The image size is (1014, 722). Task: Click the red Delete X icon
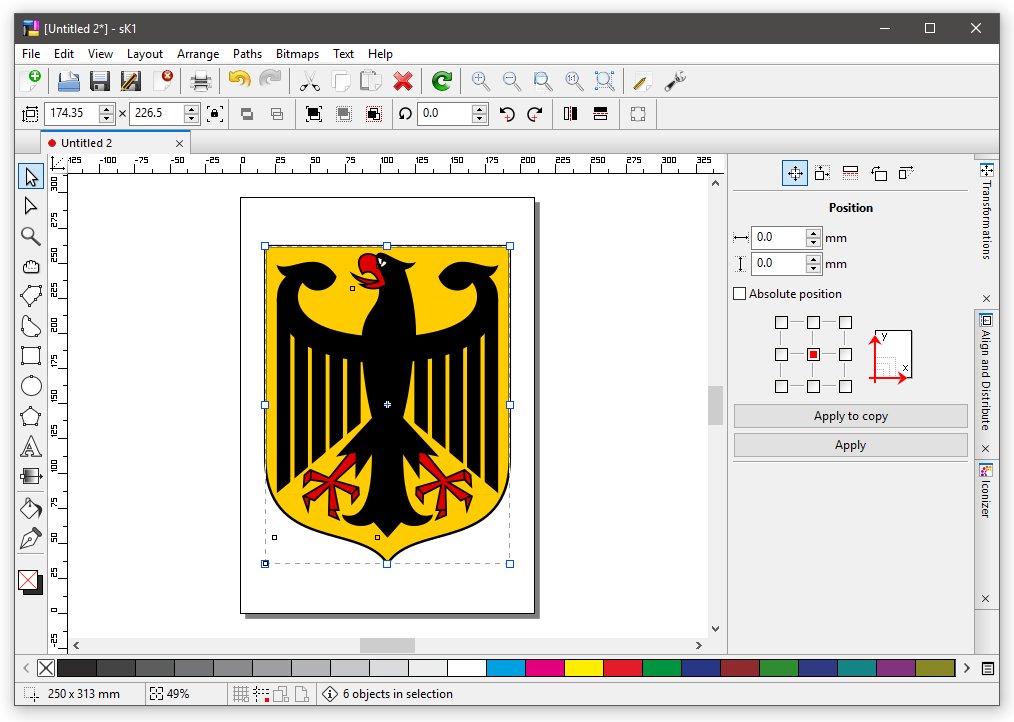coord(403,81)
